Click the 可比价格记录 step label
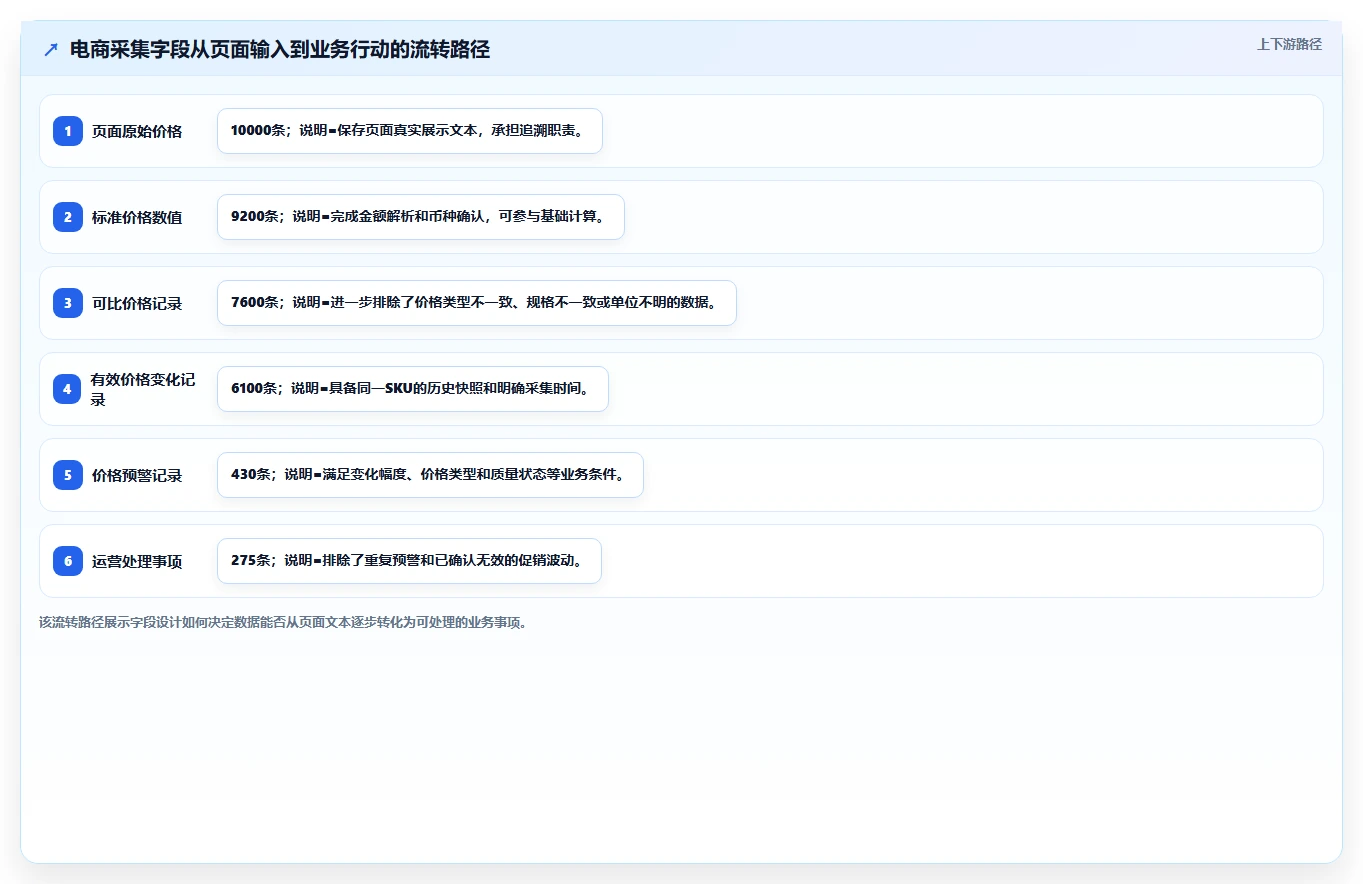This screenshot has height=884, width=1363. click(137, 303)
